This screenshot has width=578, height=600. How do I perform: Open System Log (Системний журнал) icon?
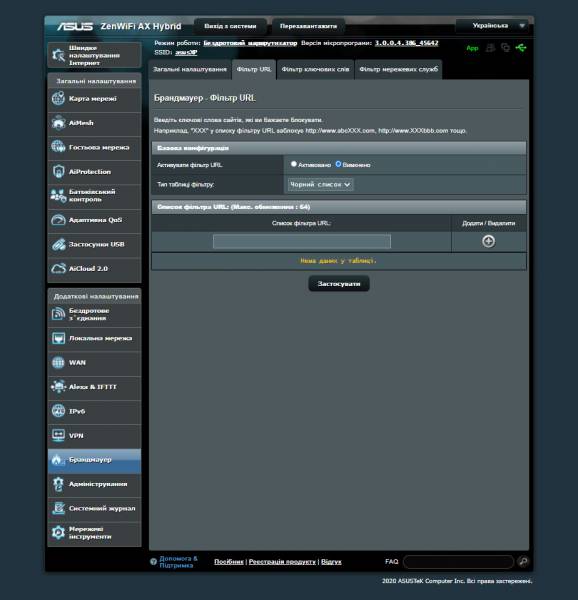pyautogui.click(x=58, y=508)
